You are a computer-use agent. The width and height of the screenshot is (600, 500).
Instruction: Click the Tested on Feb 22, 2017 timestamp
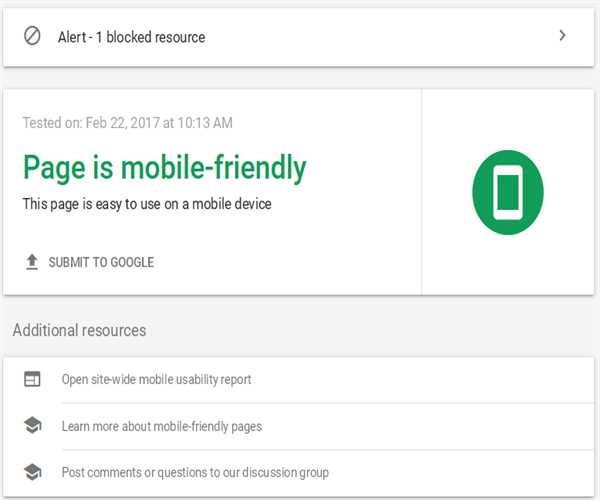127,123
